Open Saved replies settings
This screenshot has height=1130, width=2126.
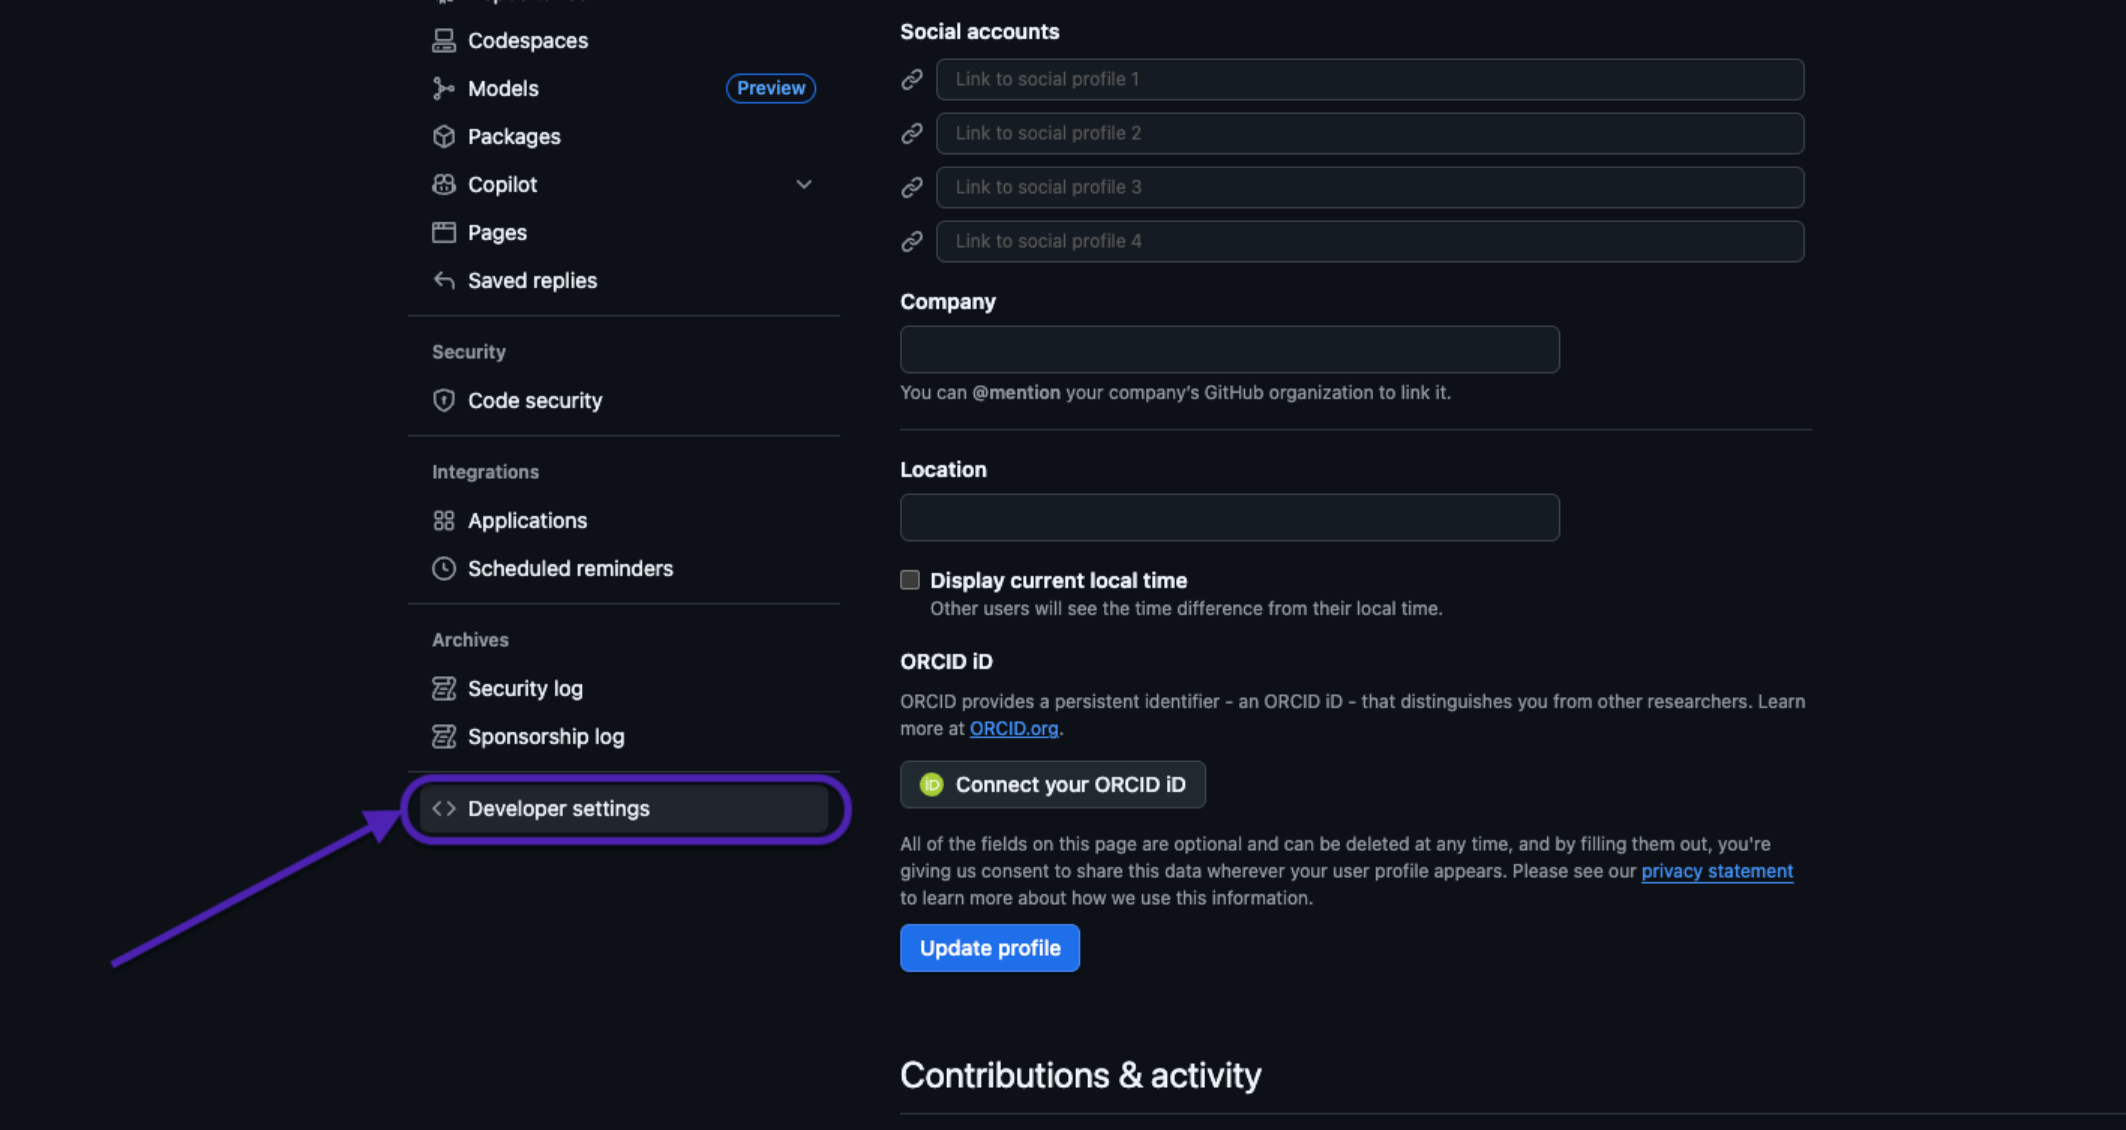click(532, 280)
